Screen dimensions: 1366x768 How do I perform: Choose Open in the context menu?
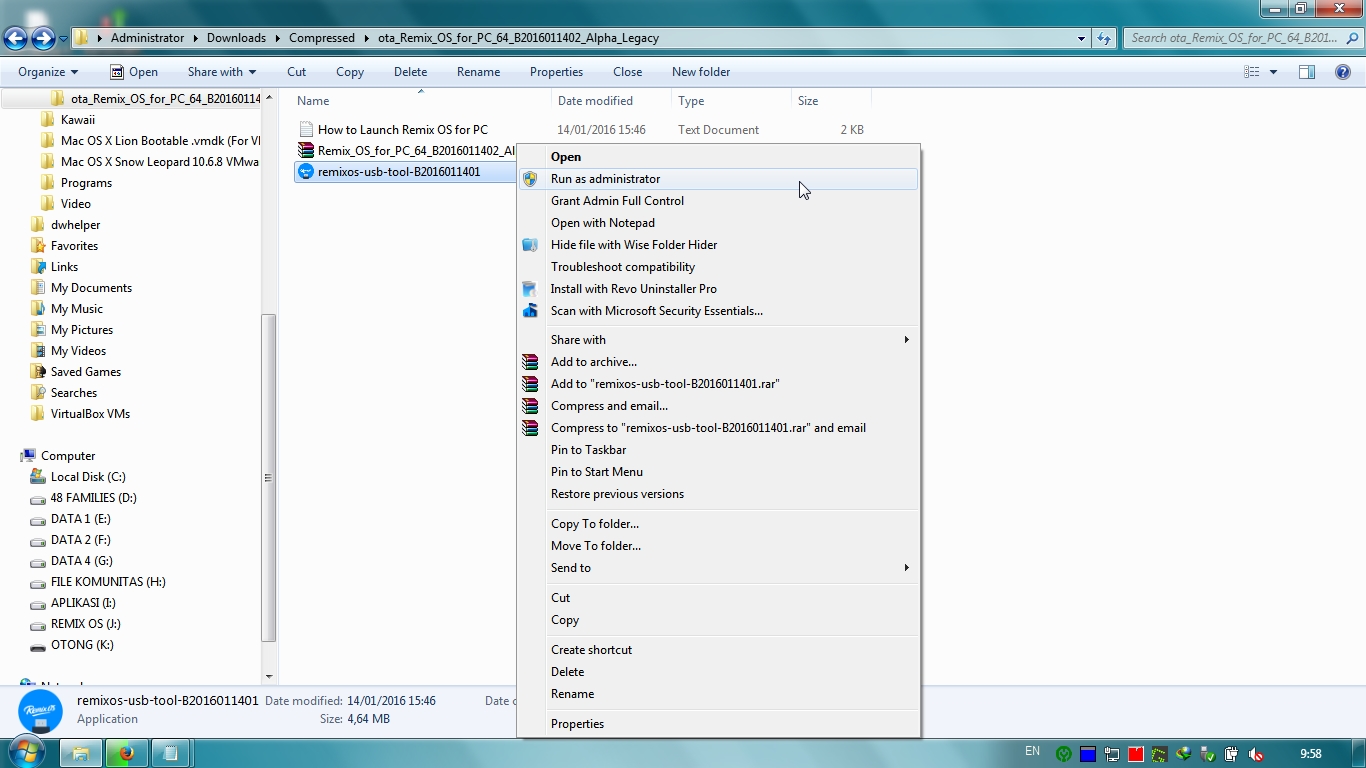pos(718,157)
